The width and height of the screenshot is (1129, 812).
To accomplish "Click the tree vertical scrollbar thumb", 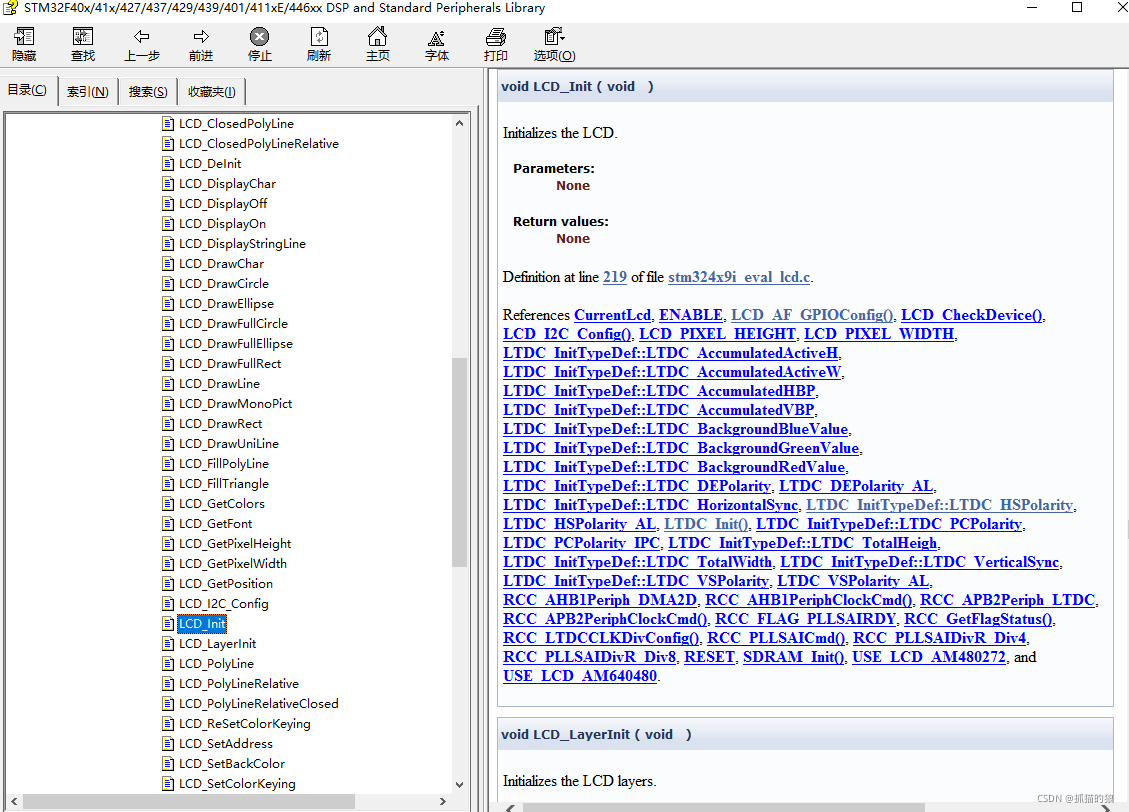I will pos(459,462).
